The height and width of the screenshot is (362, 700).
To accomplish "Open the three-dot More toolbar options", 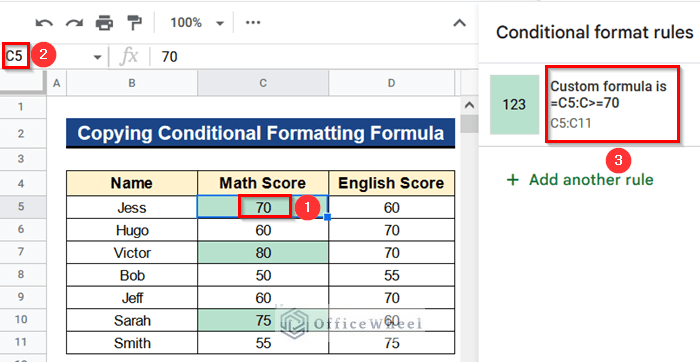I will (x=253, y=22).
